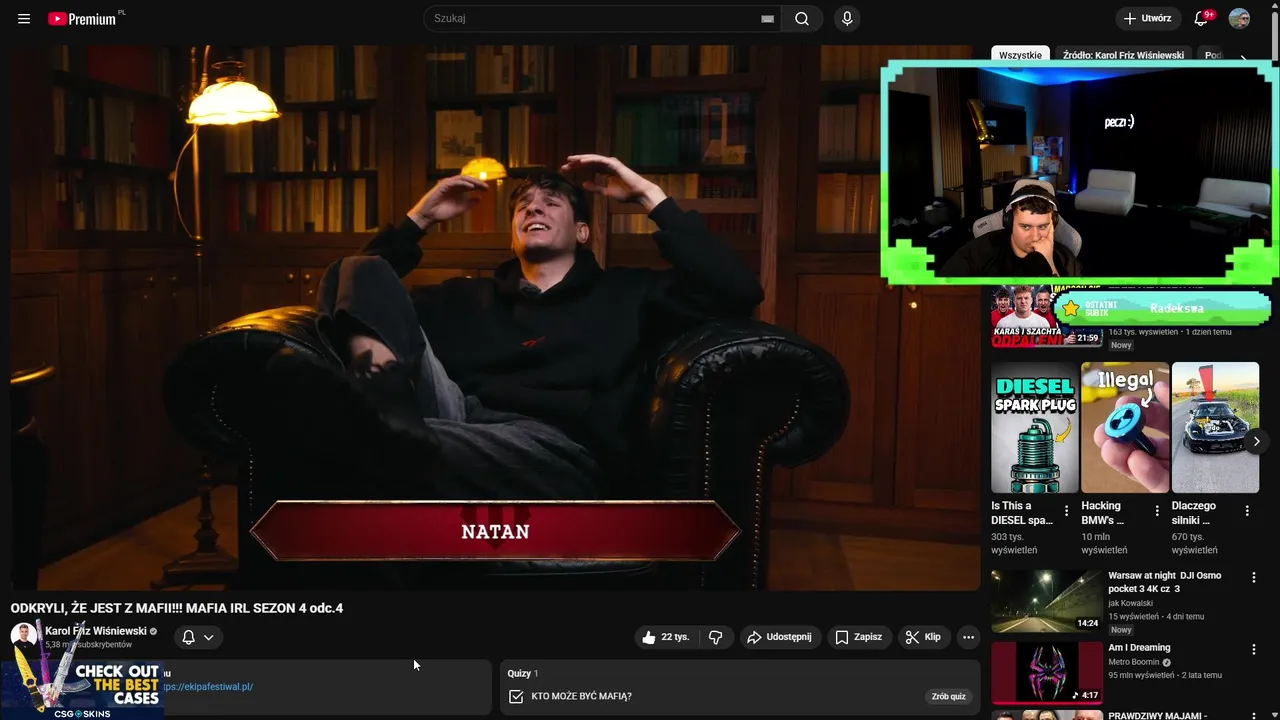Open the ekipafestiwal.pl link
The width and height of the screenshot is (1280, 720).
(208, 687)
